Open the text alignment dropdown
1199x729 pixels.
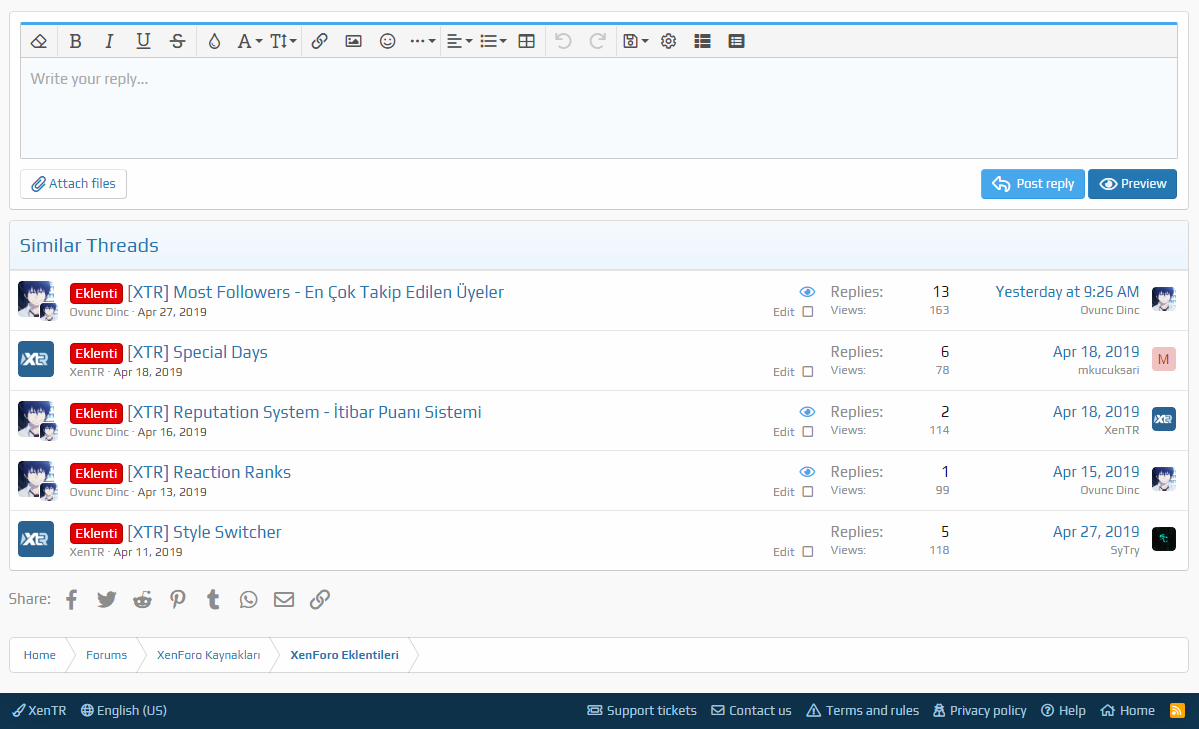click(x=459, y=41)
